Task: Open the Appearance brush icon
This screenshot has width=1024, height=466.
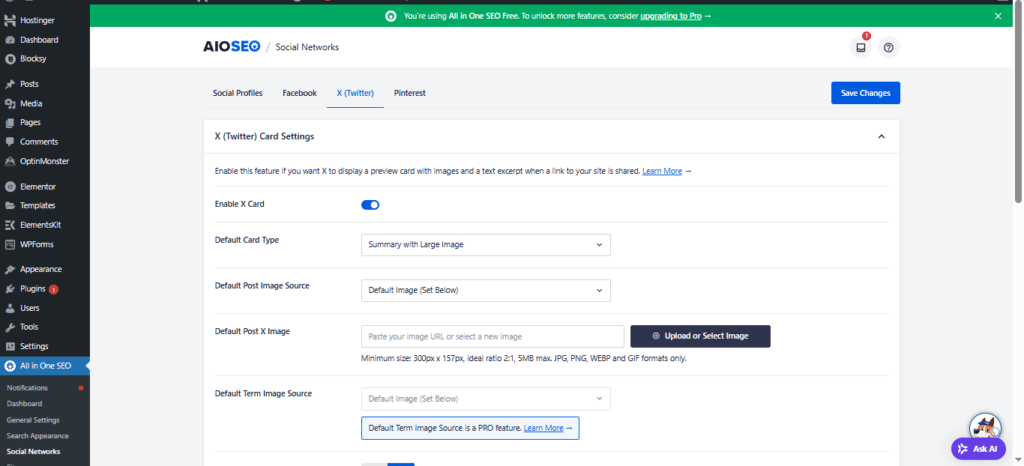Action: pyautogui.click(x=10, y=270)
